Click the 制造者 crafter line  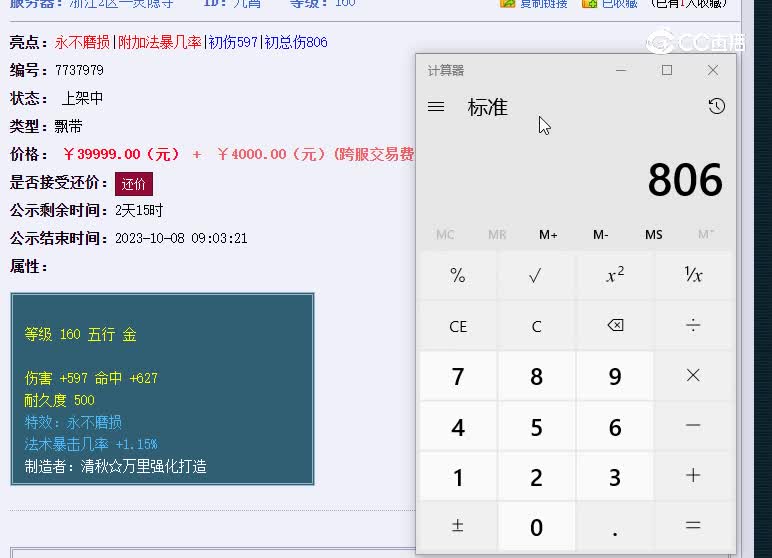click(x=116, y=466)
